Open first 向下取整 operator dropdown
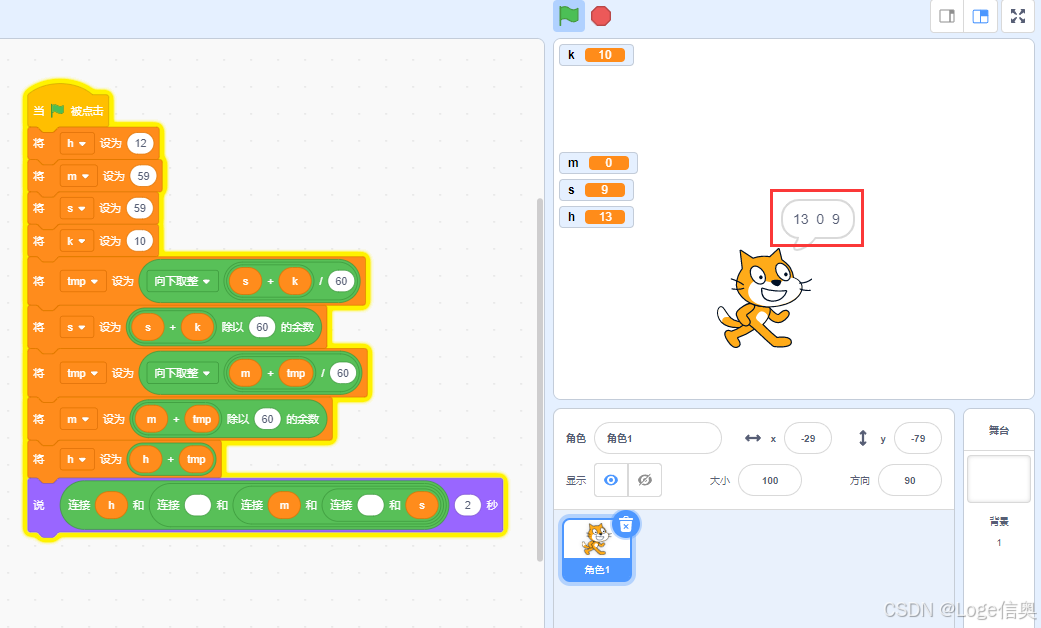This screenshot has width=1041, height=628. (x=182, y=281)
